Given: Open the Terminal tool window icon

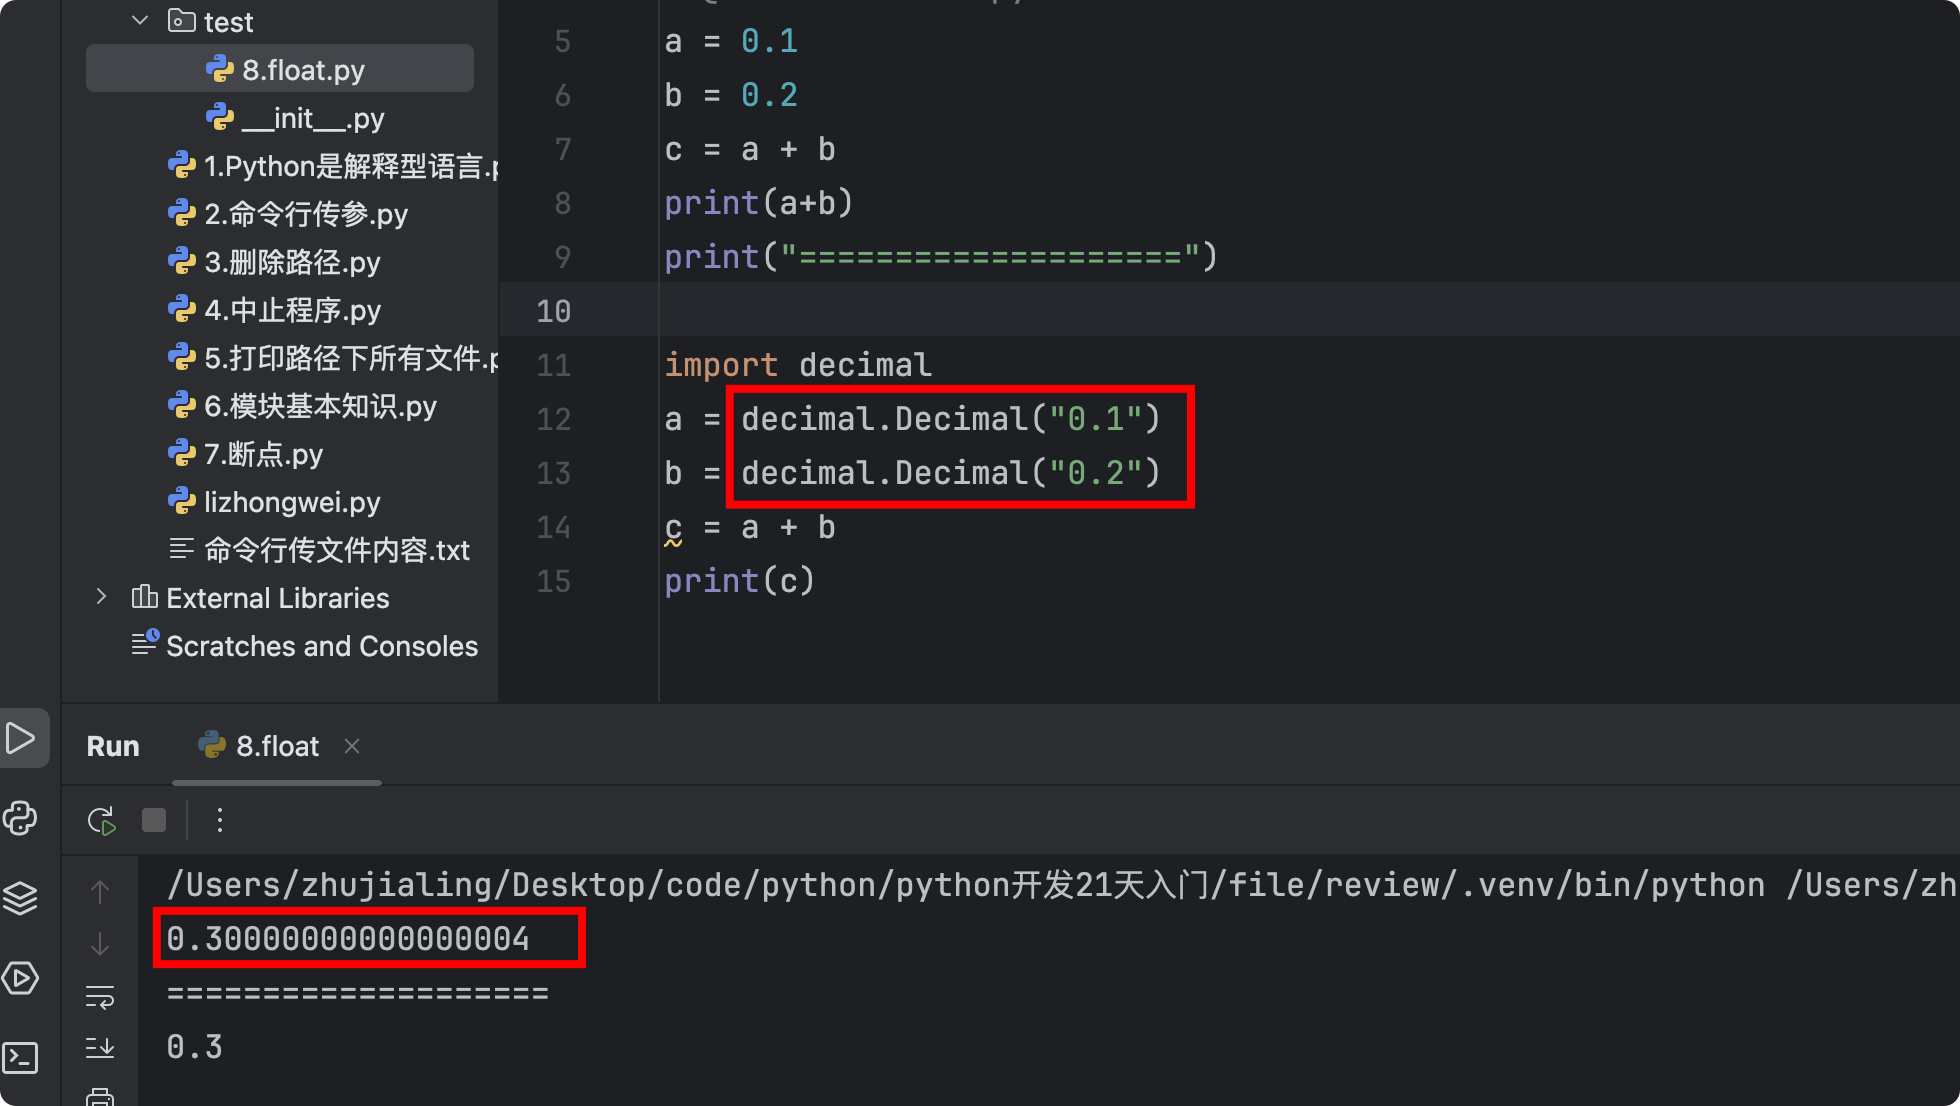Looking at the screenshot, I should [22, 1058].
